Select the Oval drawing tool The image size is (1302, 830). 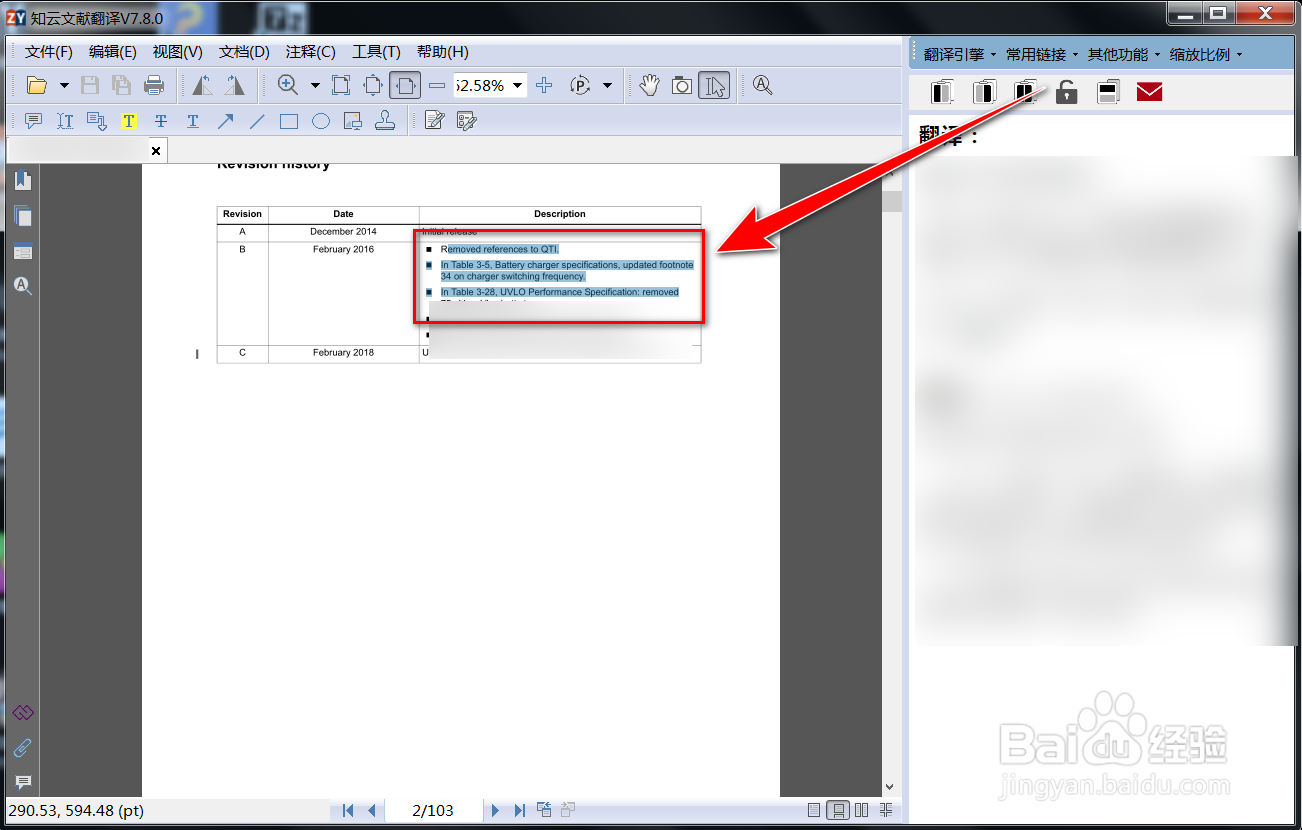321,121
